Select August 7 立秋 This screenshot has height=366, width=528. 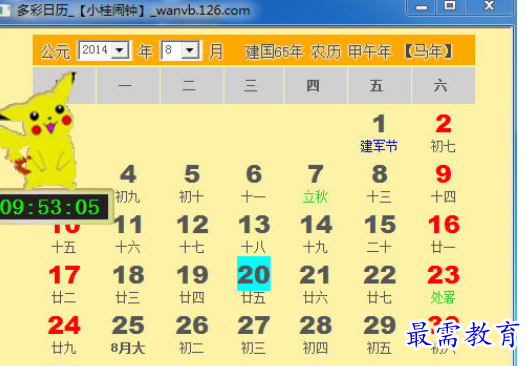tap(316, 184)
